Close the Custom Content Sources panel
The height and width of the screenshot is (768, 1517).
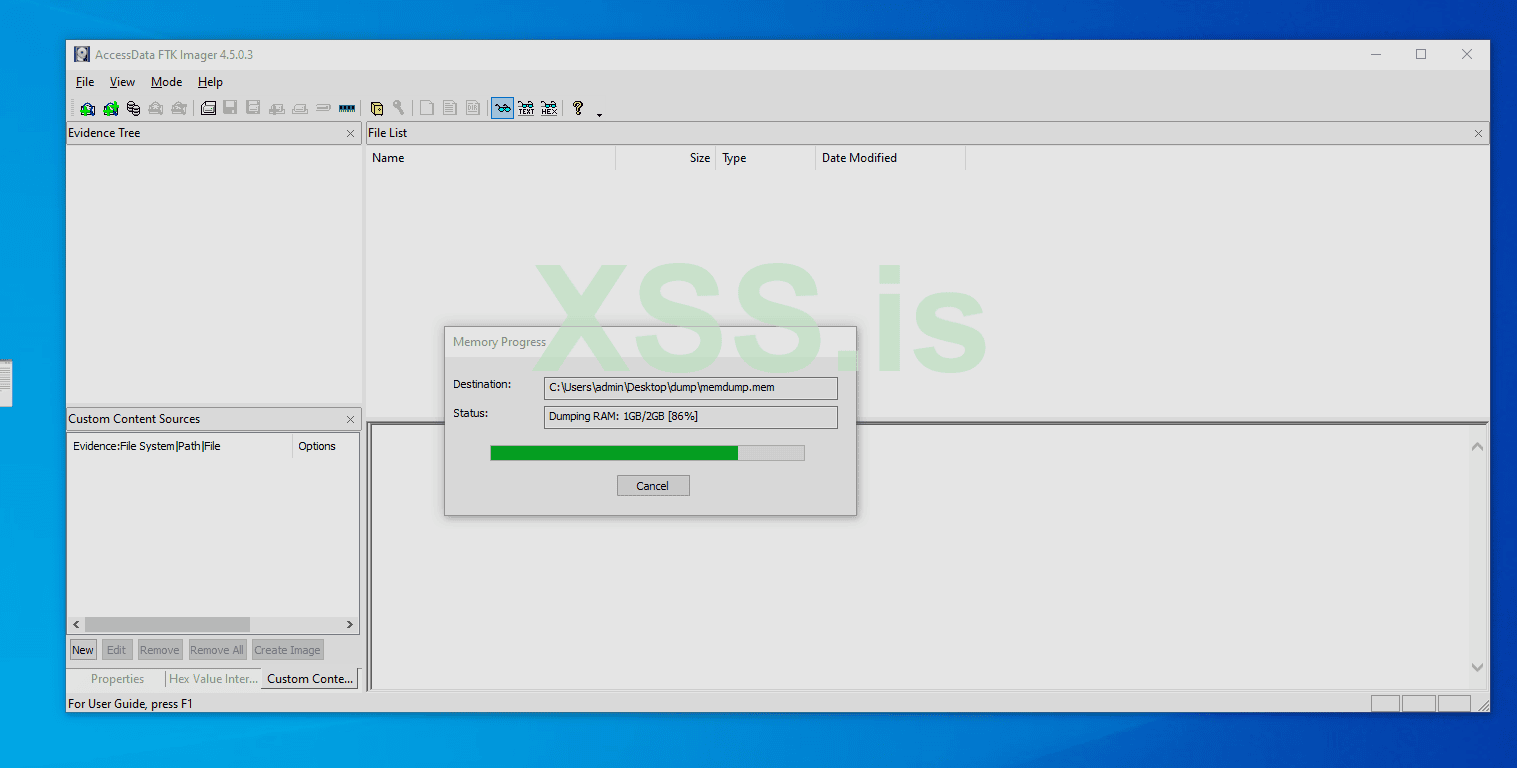point(350,419)
